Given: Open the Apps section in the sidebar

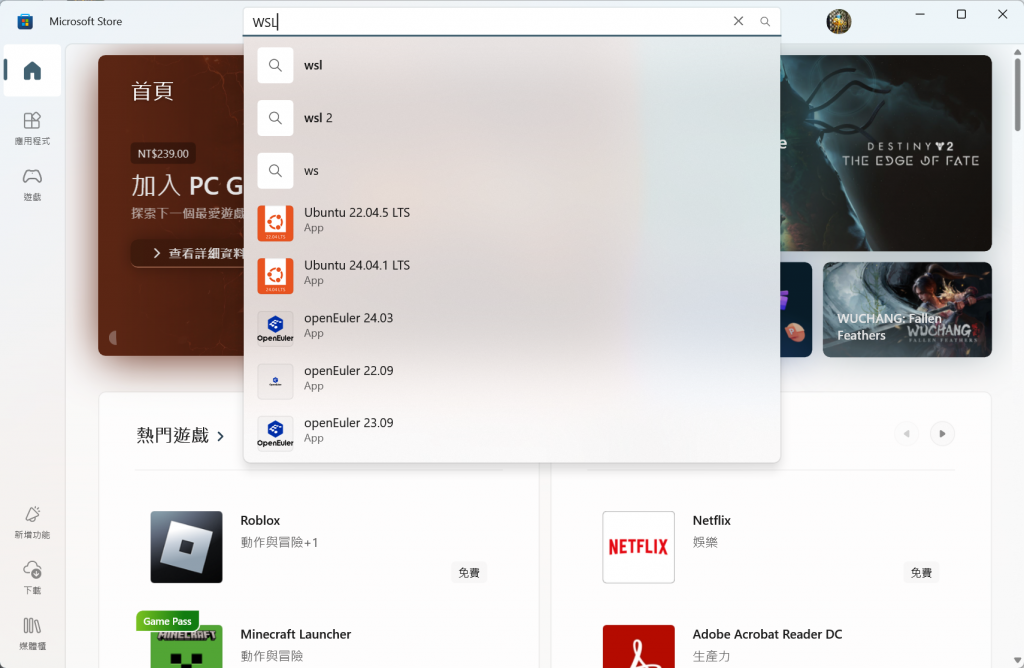Looking at the screenshot, I should [32, 128].
